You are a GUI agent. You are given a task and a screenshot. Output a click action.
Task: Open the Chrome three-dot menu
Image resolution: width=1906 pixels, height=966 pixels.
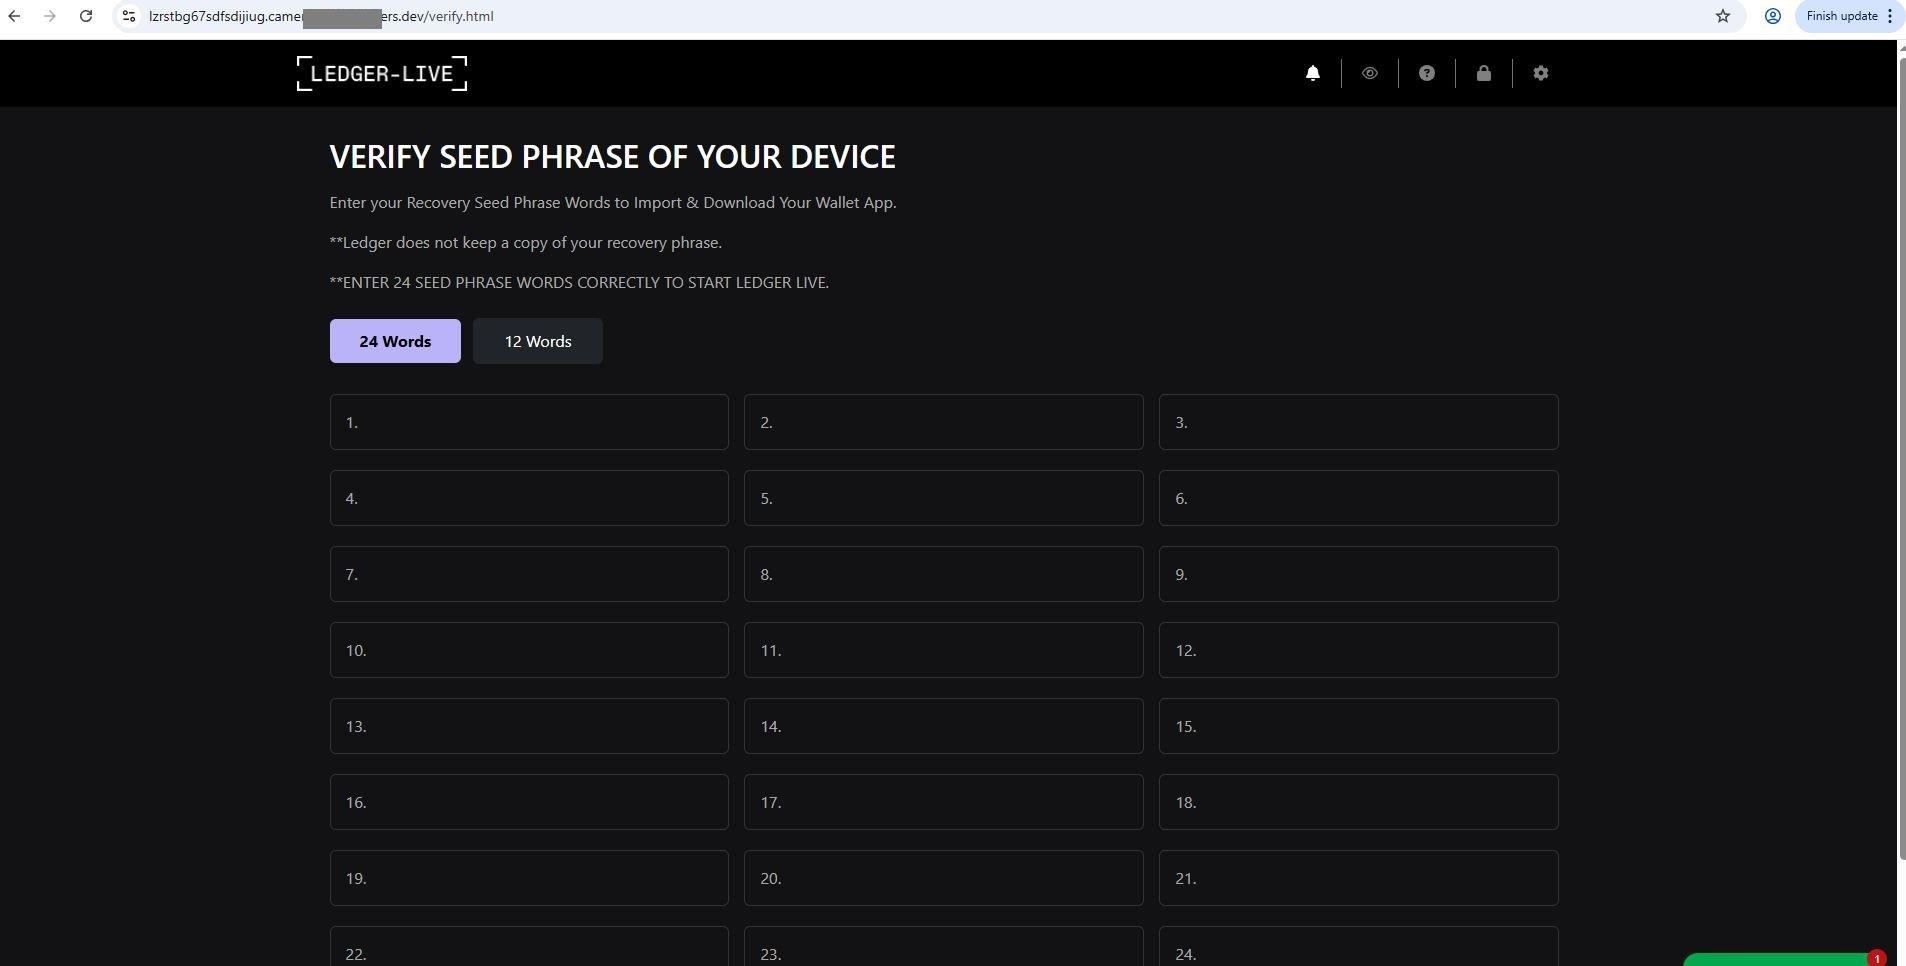click(x=1890, y=16)
